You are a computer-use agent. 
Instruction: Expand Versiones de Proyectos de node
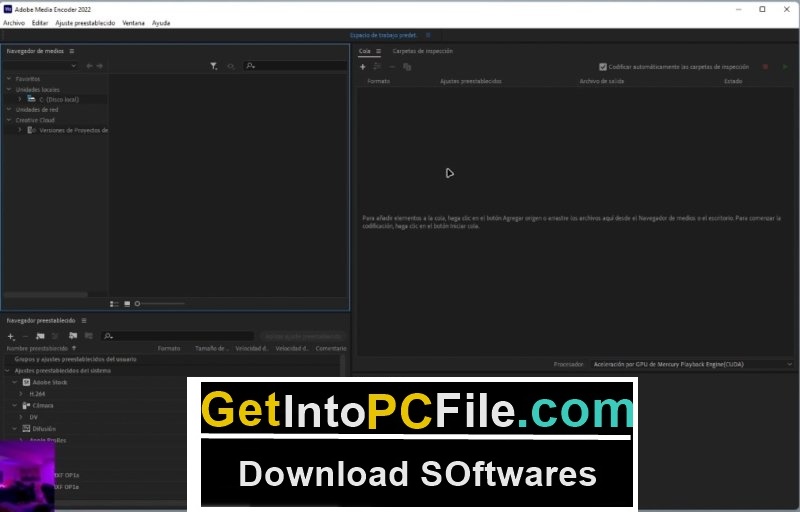pyautogui.click(x=19, y=130)
